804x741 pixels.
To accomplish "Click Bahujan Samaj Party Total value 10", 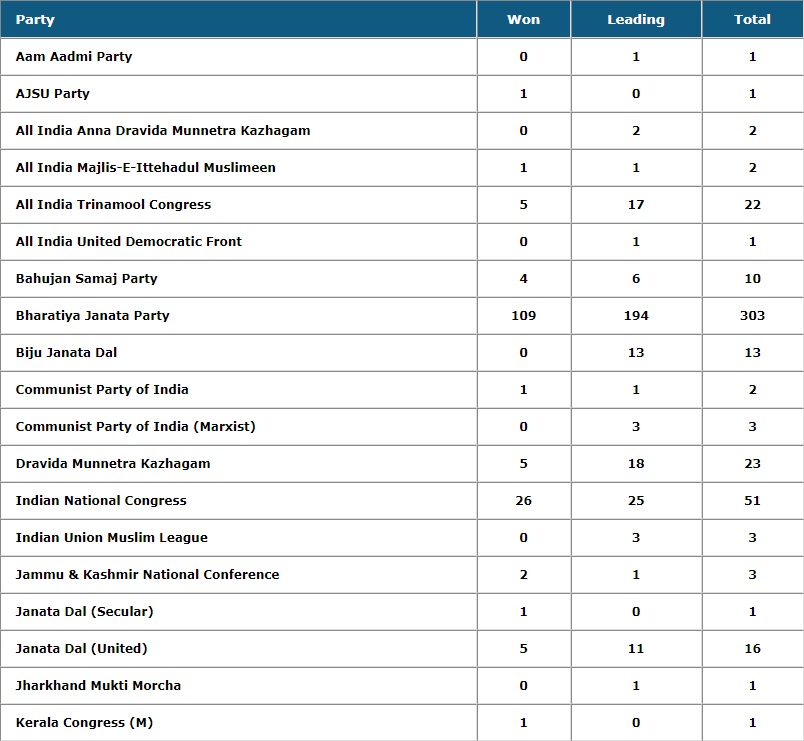I will click(x=752, y=278).
